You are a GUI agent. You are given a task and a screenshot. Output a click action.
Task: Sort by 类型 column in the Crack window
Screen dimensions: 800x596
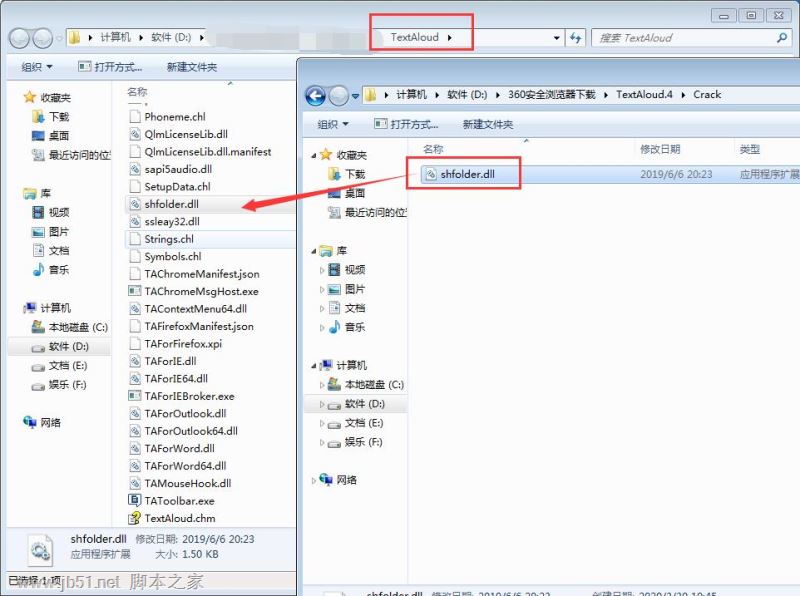(749, 149)
